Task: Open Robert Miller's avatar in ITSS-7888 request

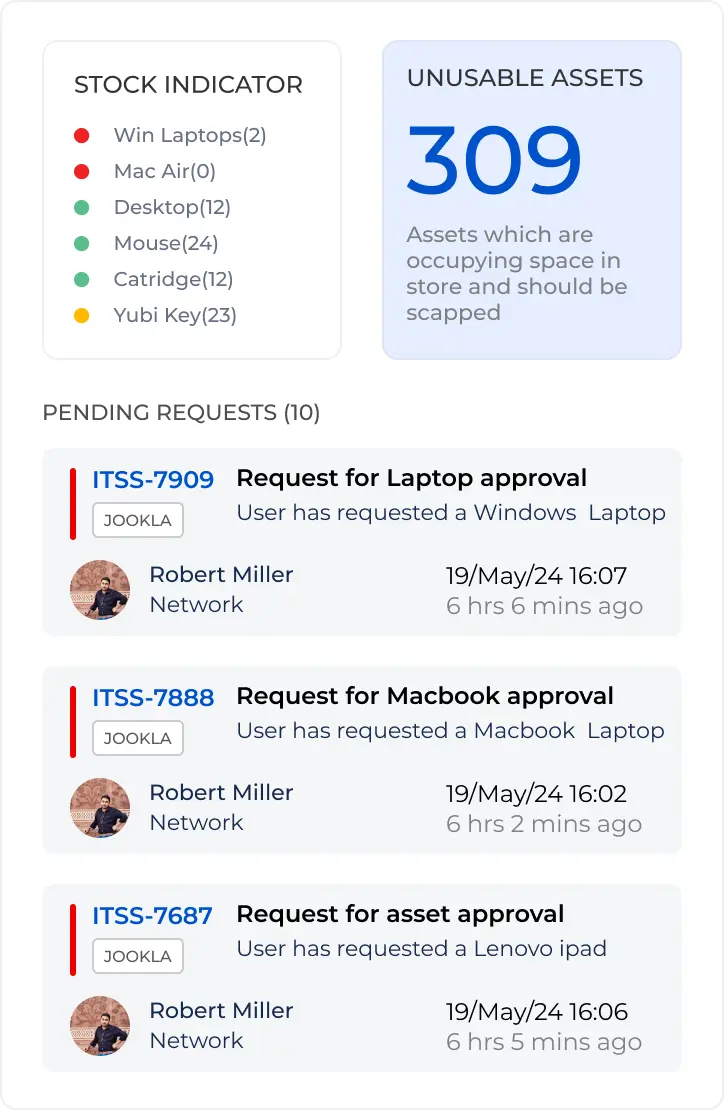Action: (x=100, y=808)
